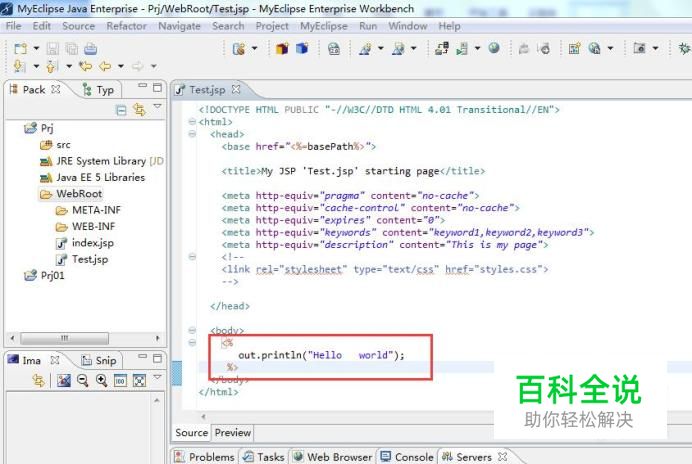Image resolution: width=692 pixels, height=464 pixels.
Task: Open the Image Preview view menu arrow
Action: [157, 377]
